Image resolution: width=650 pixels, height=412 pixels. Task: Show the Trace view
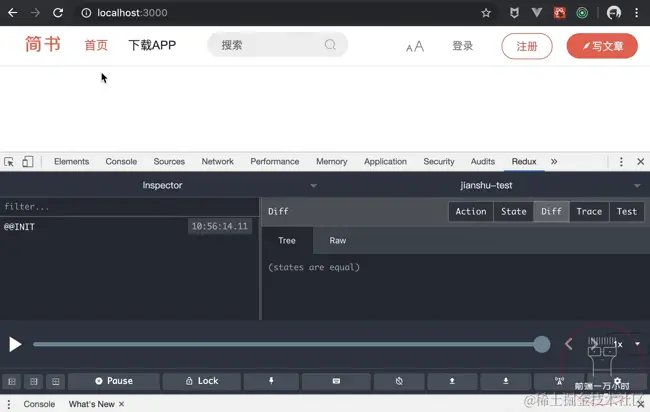589,211
